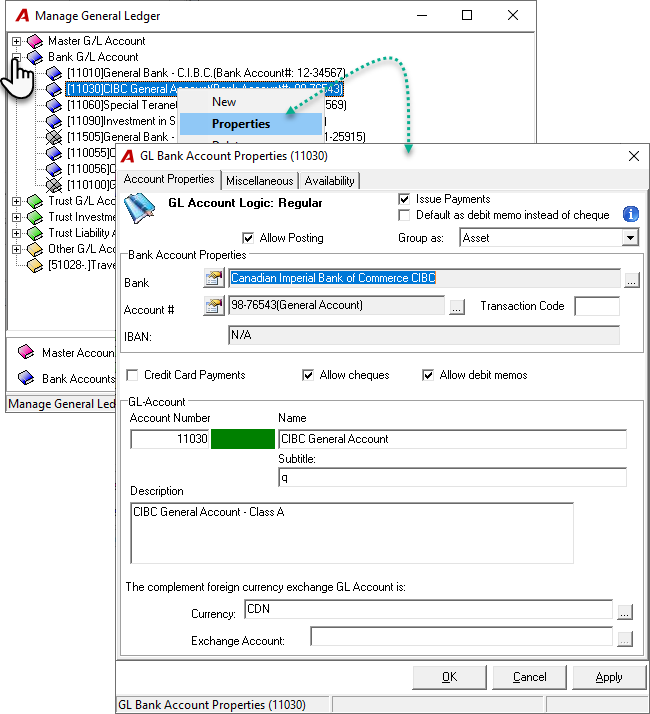
Task: Switch to the Availability tab
Action: 329,181
